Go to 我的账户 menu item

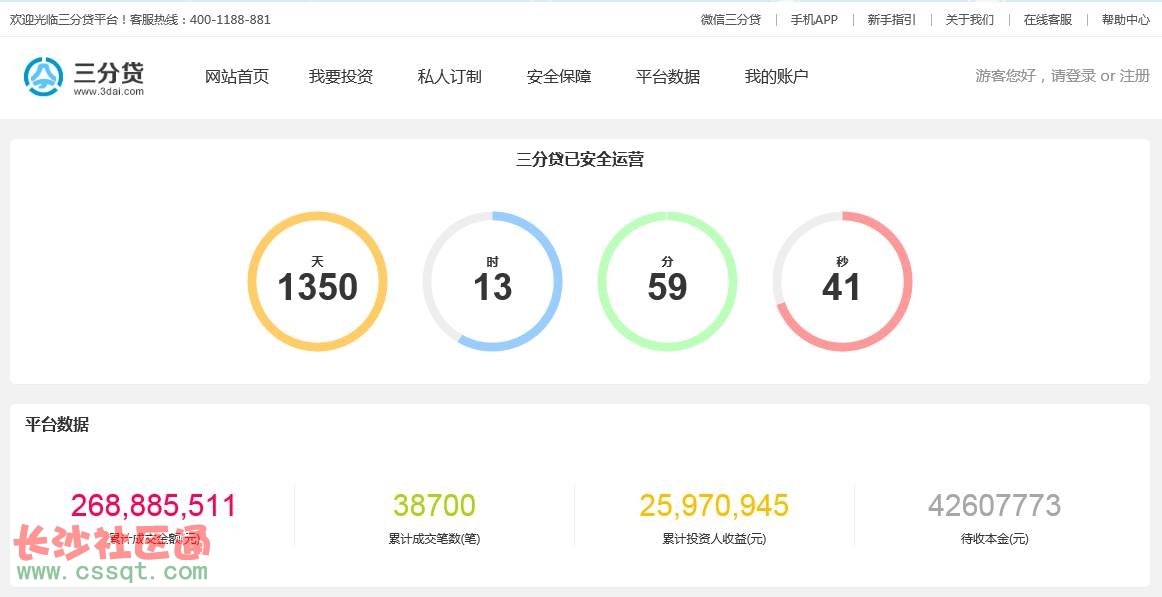[776, 76]
